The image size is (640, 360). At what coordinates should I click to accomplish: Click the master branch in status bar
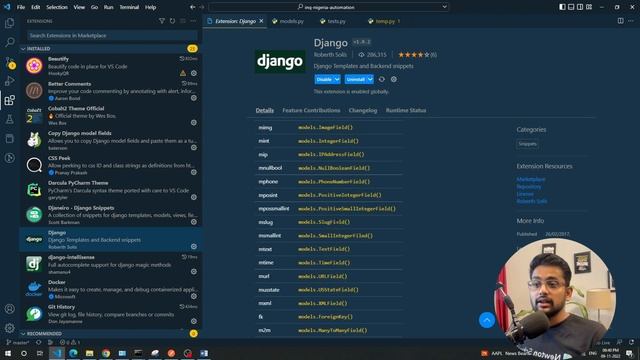coord(18,342)
